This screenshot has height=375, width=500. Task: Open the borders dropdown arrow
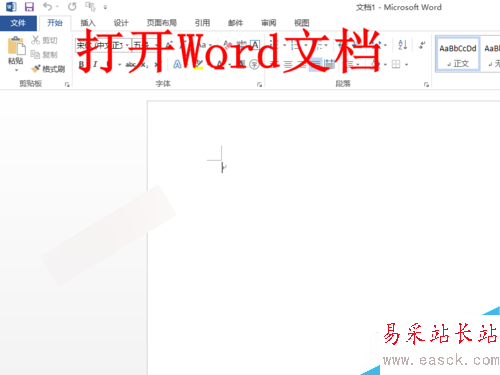407,65
